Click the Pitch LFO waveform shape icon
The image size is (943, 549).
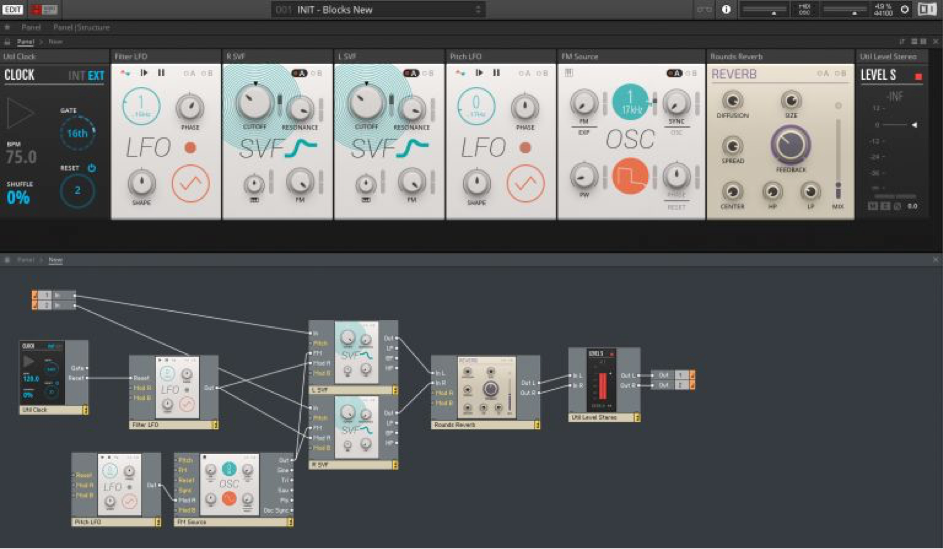(526, 183)
